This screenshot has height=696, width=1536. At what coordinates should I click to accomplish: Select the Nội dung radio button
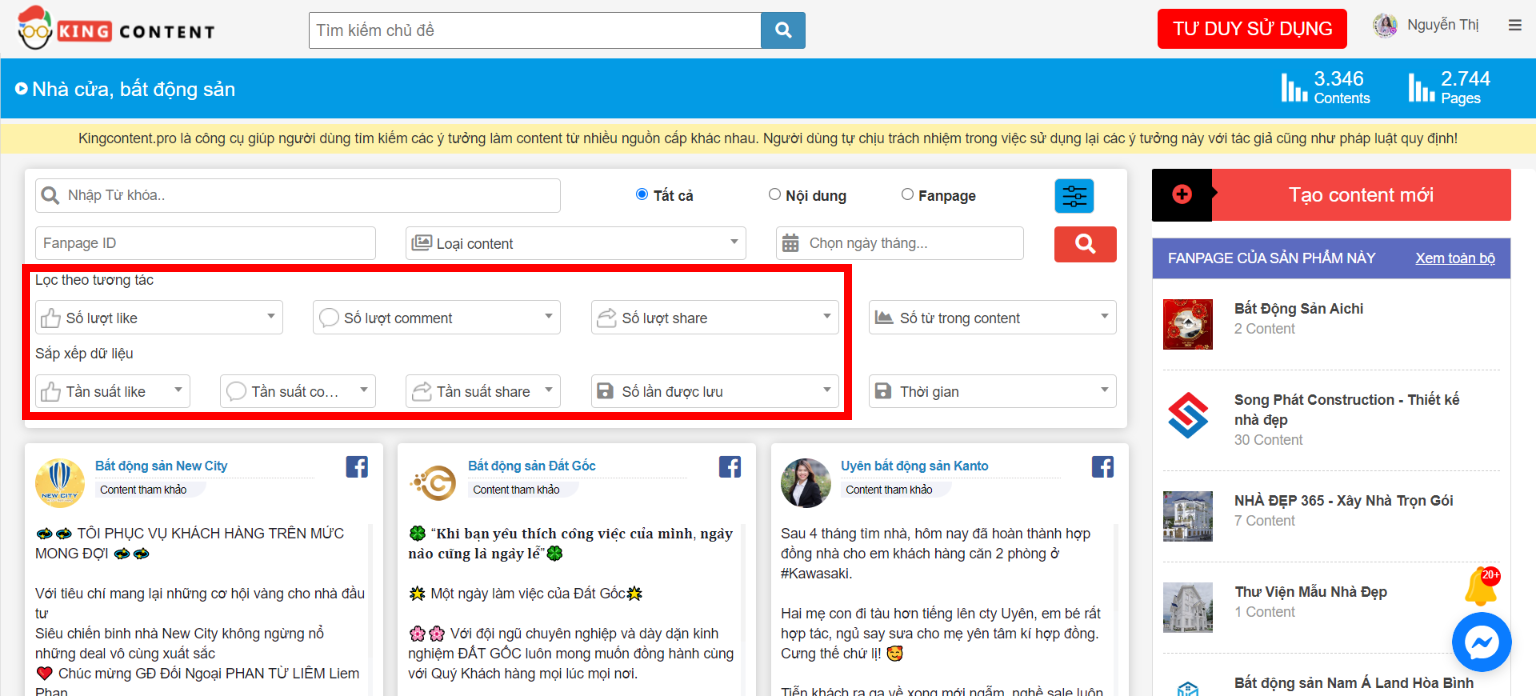[775, 194]
